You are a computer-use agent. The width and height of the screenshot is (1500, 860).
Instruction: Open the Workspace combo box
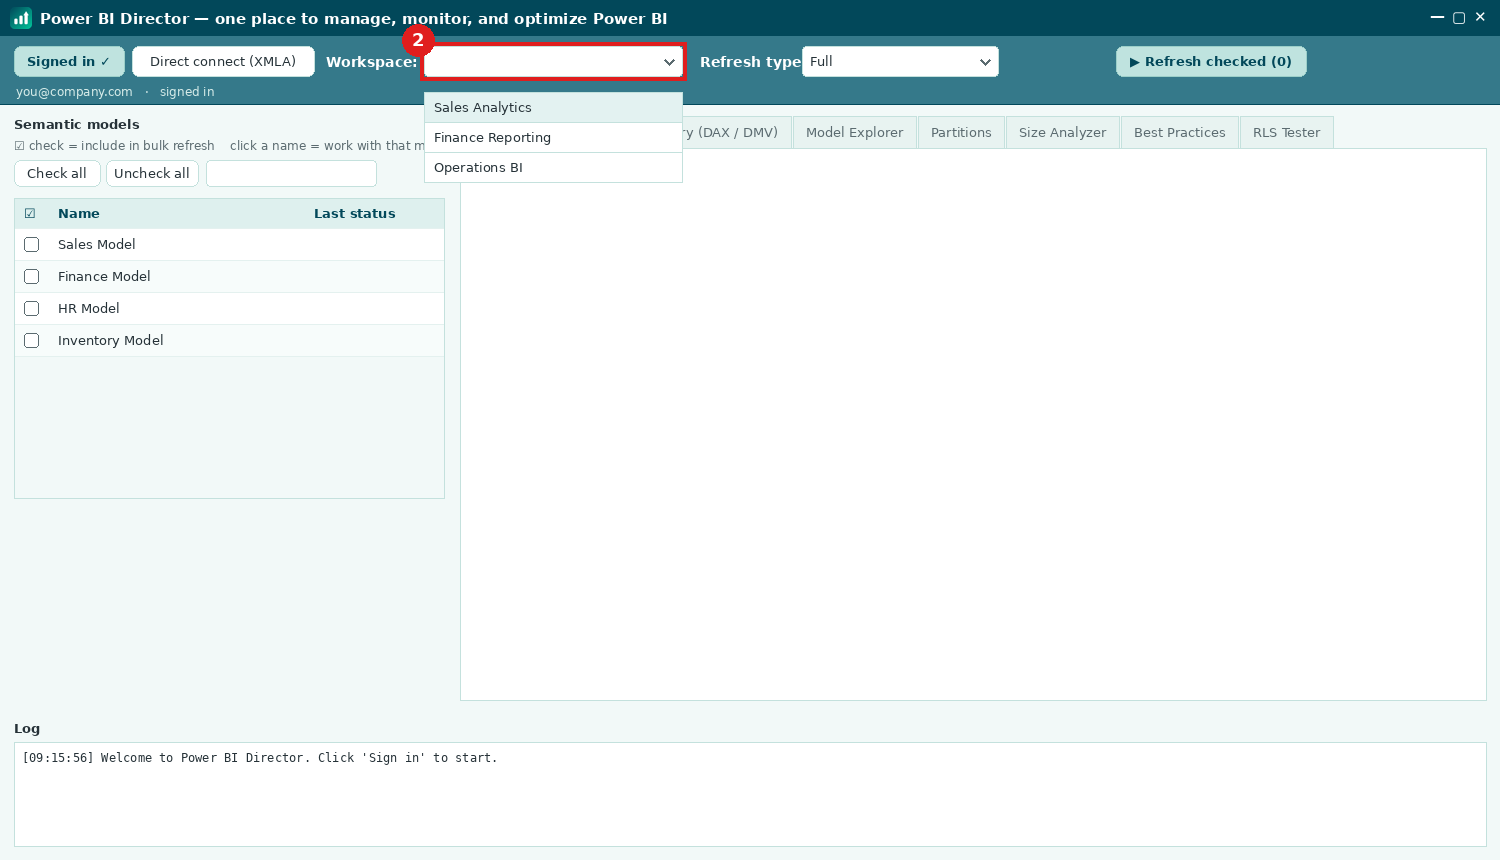553,62
